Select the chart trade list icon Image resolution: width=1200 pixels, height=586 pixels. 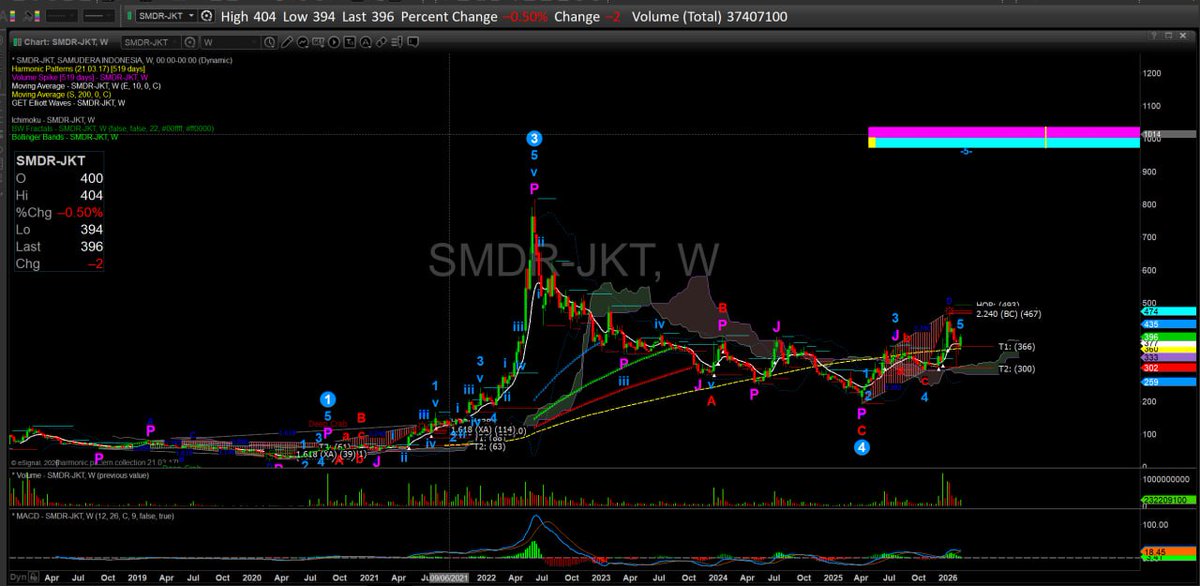(396, 42)
